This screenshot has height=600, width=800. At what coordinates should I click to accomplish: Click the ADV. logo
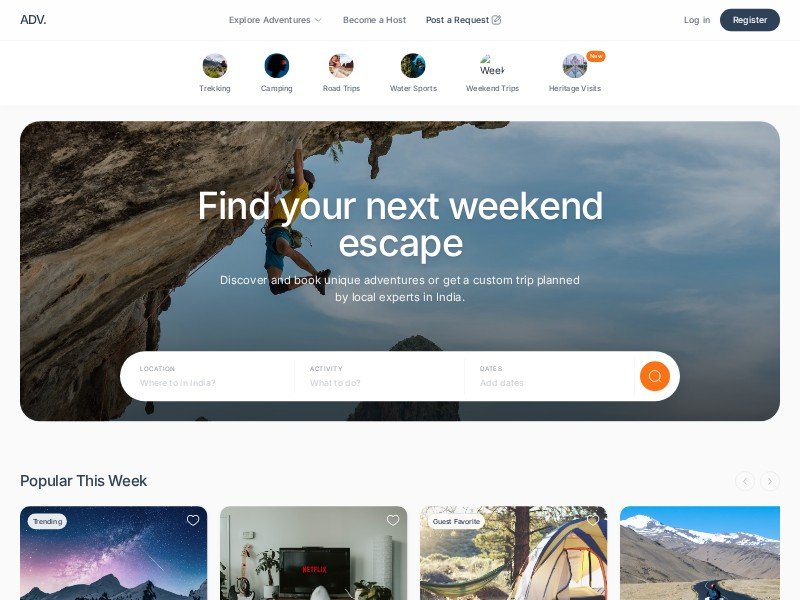coord(33,20)
